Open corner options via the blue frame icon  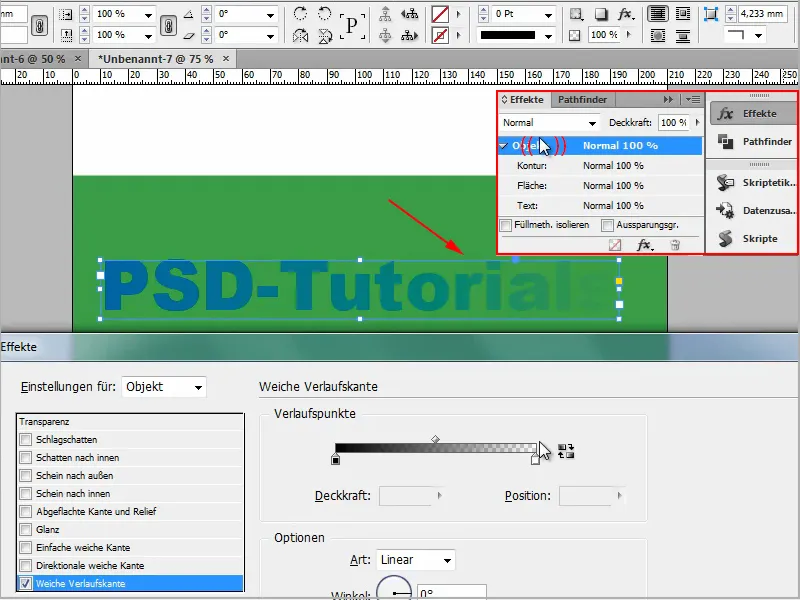click(711, 14)
